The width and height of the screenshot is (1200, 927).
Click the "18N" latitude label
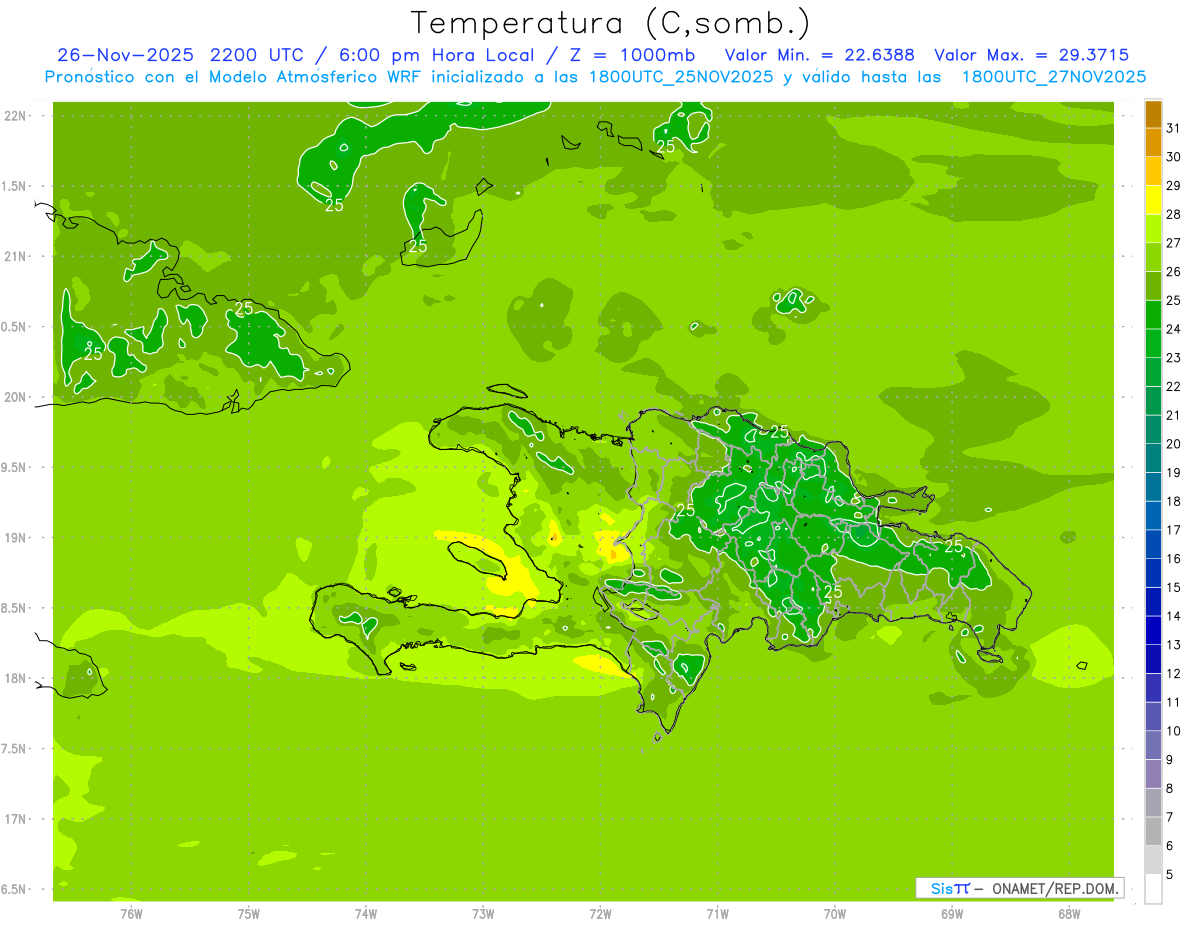[14, 679]
